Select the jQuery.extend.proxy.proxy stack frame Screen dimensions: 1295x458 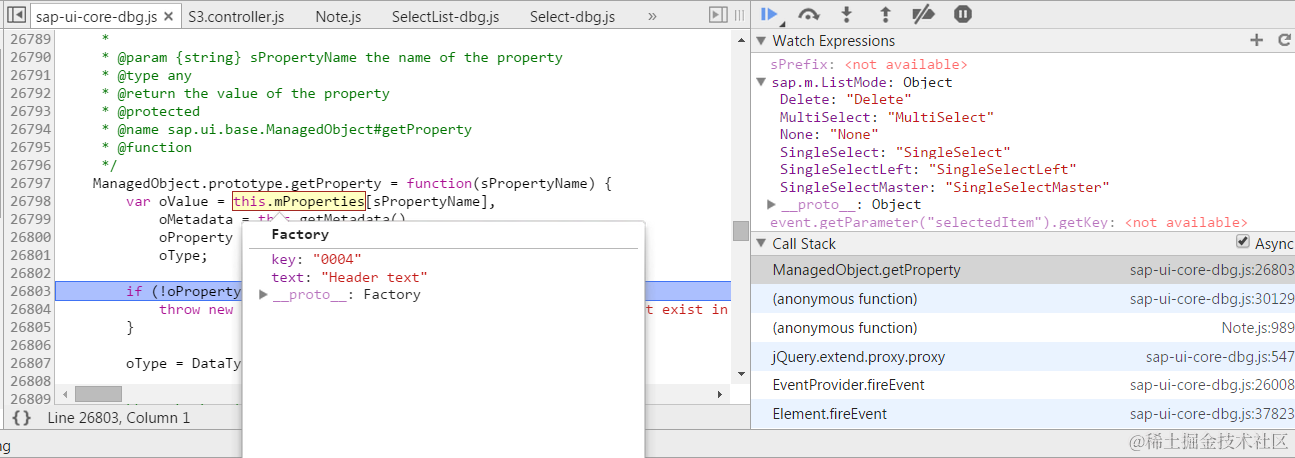1023,357
